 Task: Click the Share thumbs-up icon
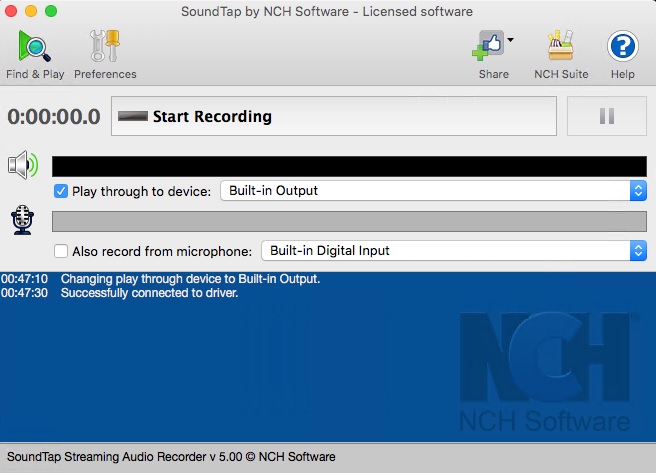point(489,46)
